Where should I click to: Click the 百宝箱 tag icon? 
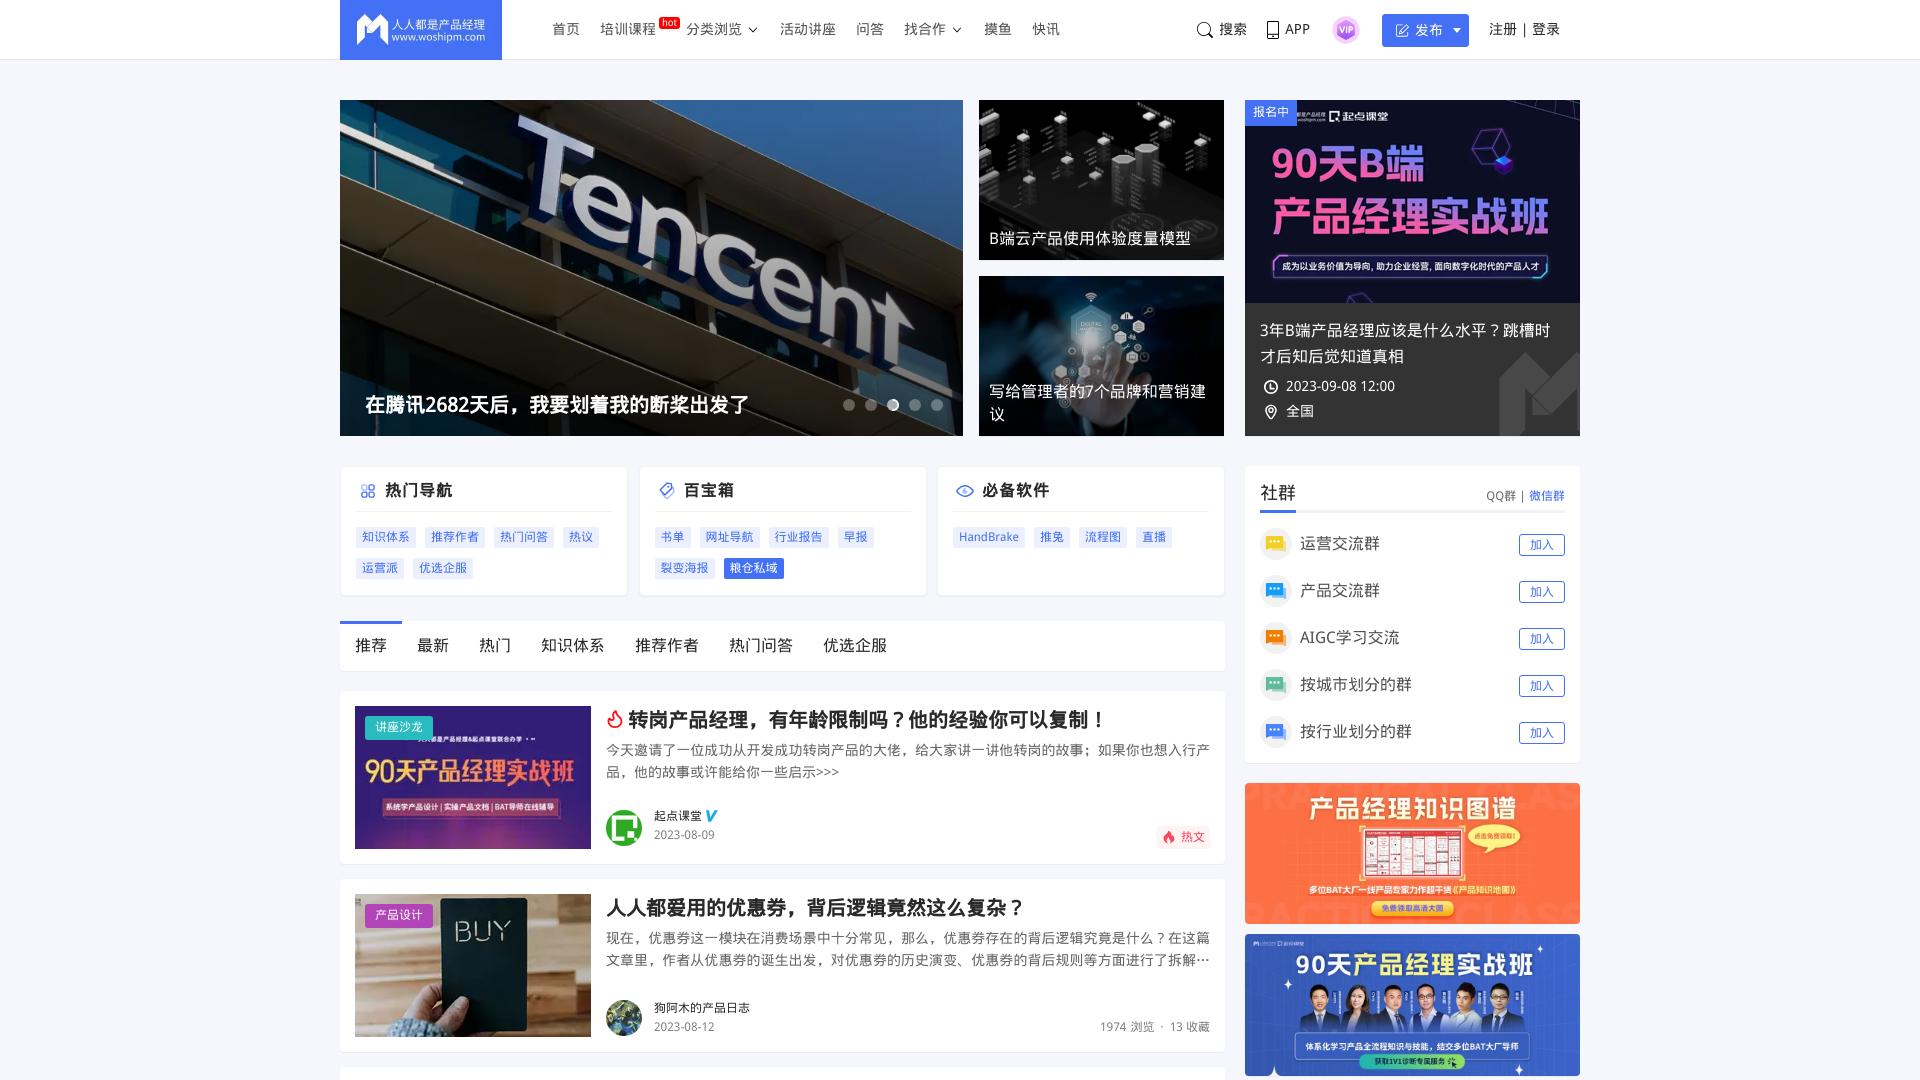(x=667, y=490)
